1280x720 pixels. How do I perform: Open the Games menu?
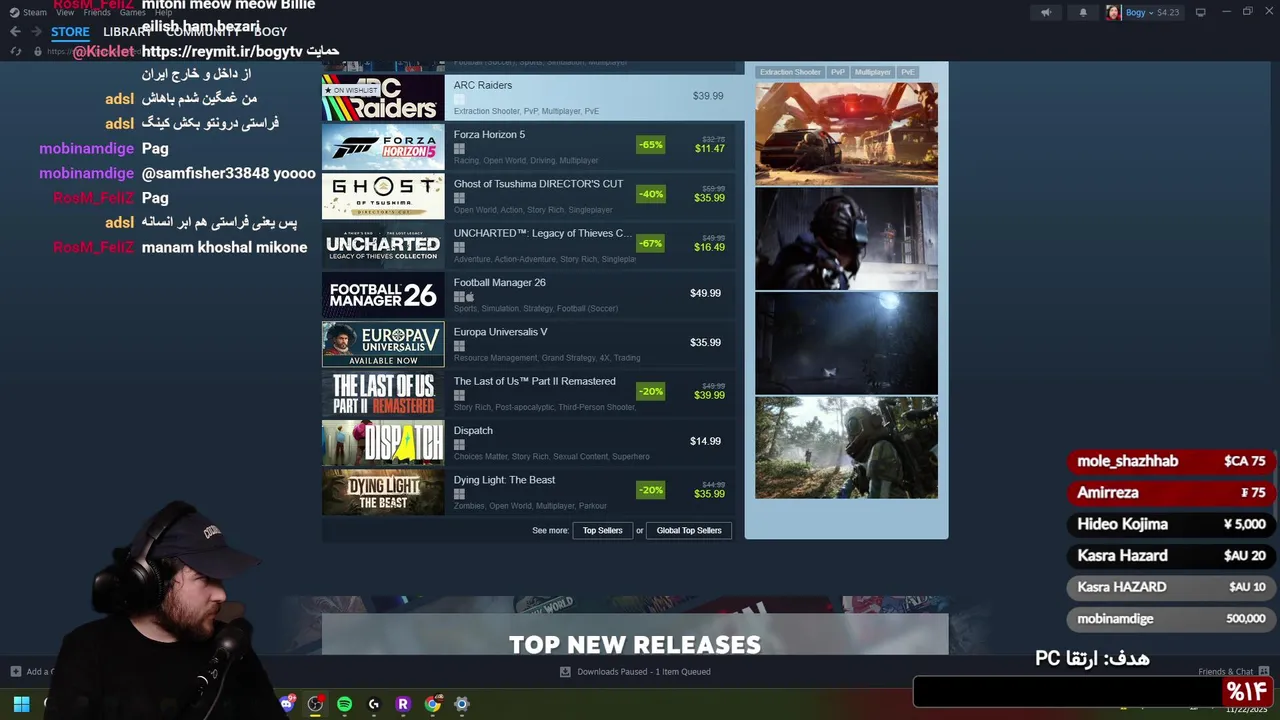[132, 12]
